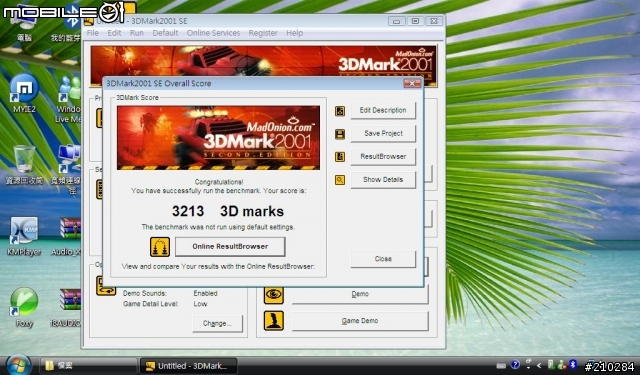The width and height of the screenshot is (640, 375).
Task: Click the 3213 score value
Action: point(188,211)
